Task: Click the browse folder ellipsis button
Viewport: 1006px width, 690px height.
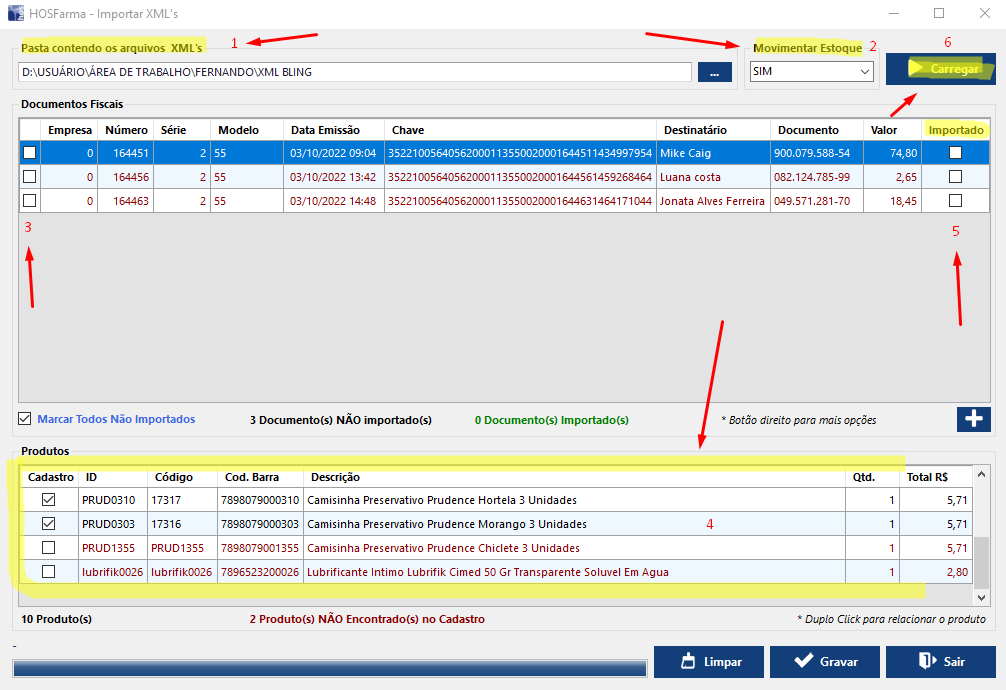Action: [x=715, y=72]
